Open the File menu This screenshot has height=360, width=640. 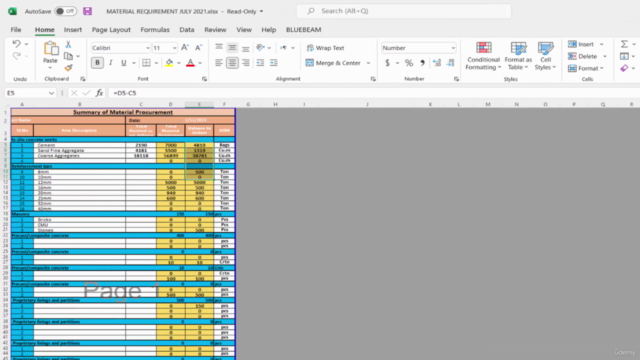pyautogui.click(x=16, y=29)
